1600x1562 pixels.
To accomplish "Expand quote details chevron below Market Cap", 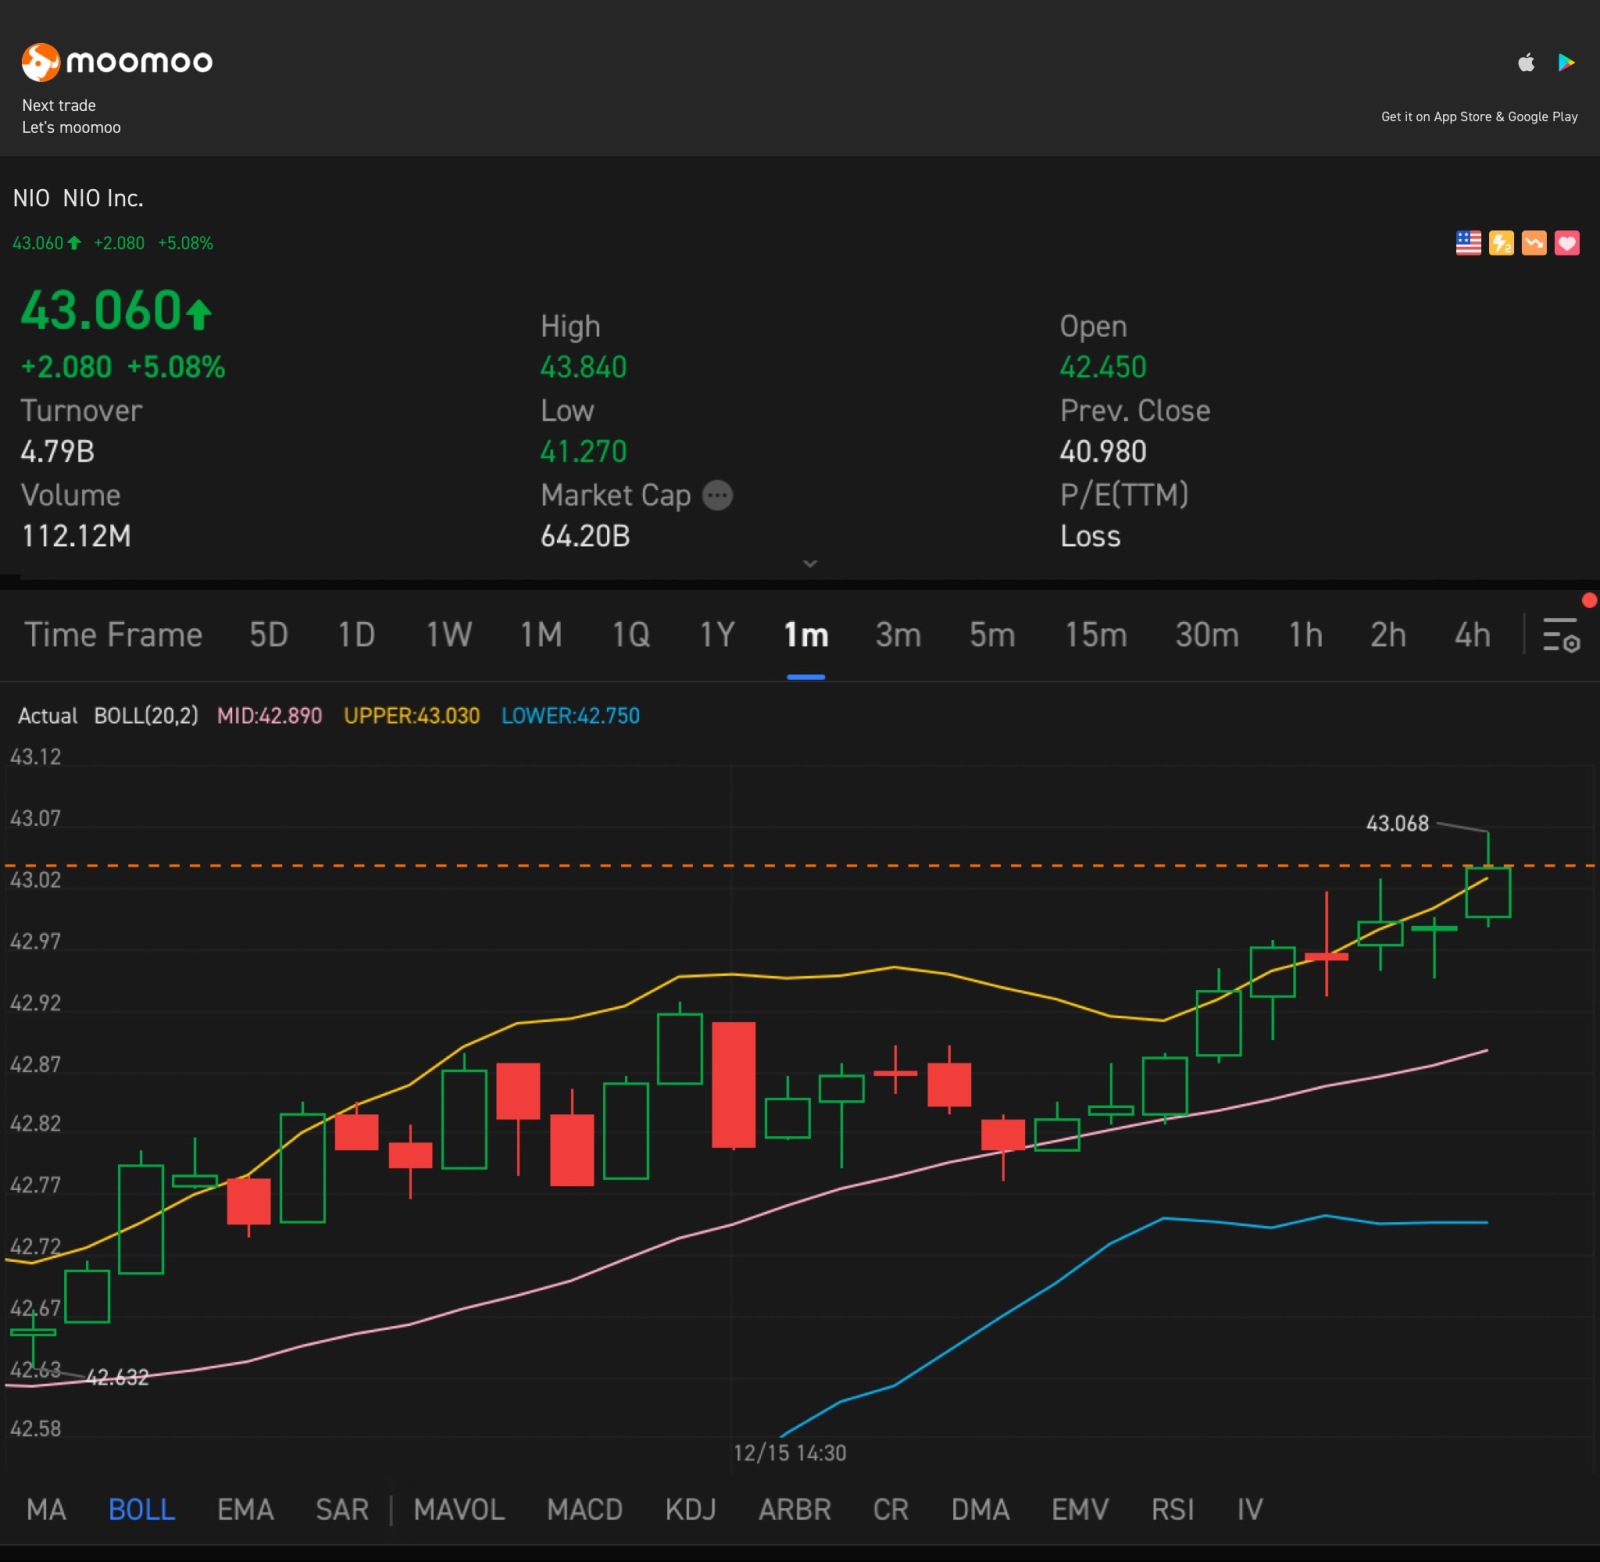I will pyautogui.click(x=810, y=564).
